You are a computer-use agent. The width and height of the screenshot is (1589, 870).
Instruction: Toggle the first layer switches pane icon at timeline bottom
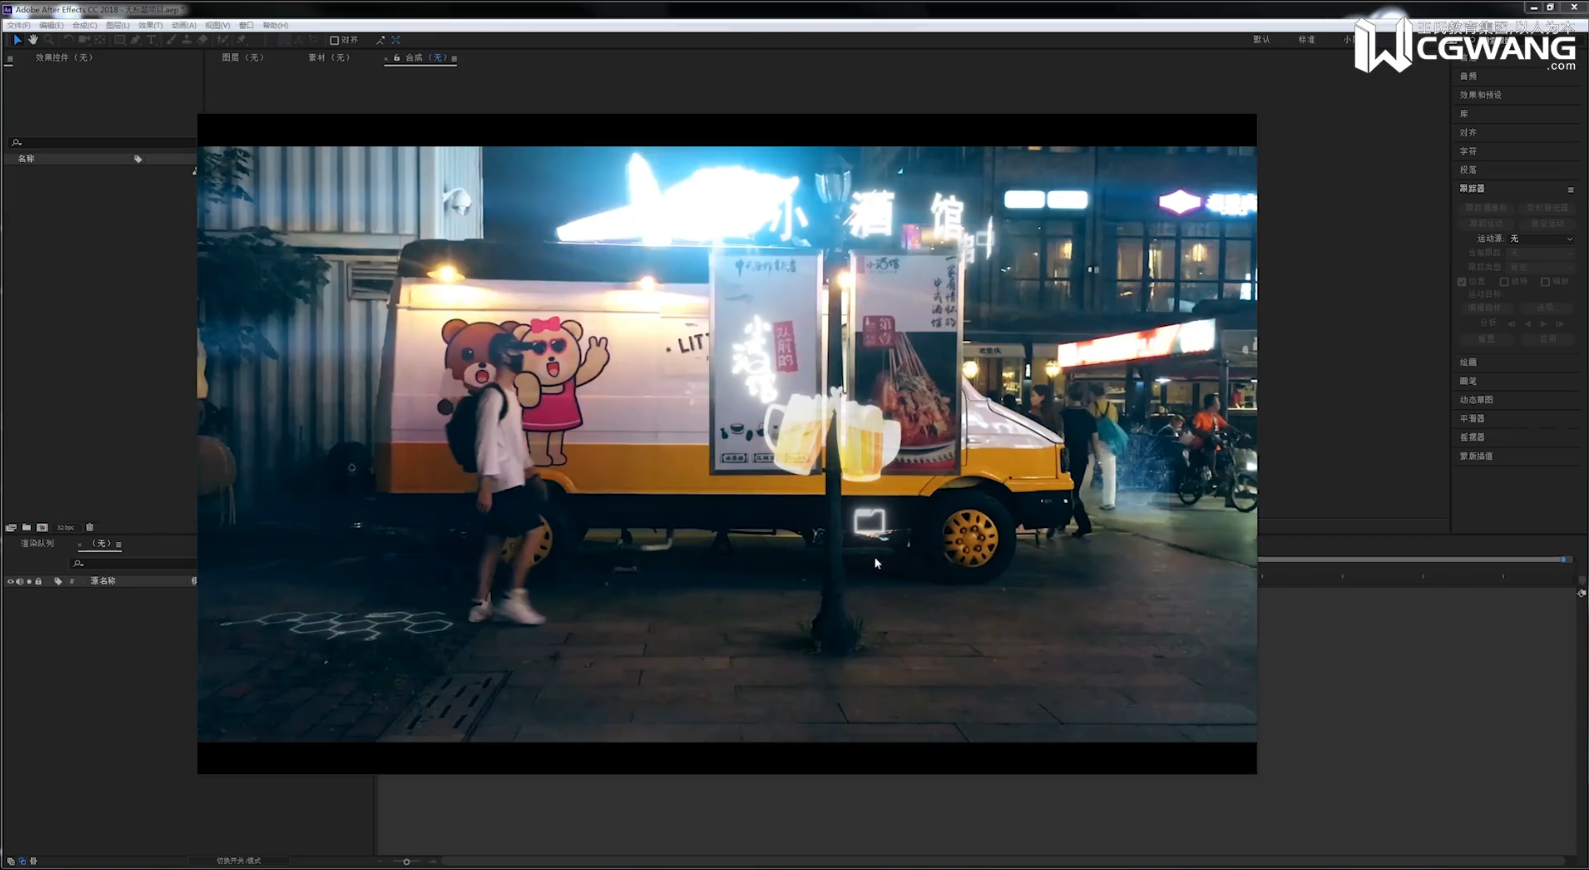click(11, 861)
